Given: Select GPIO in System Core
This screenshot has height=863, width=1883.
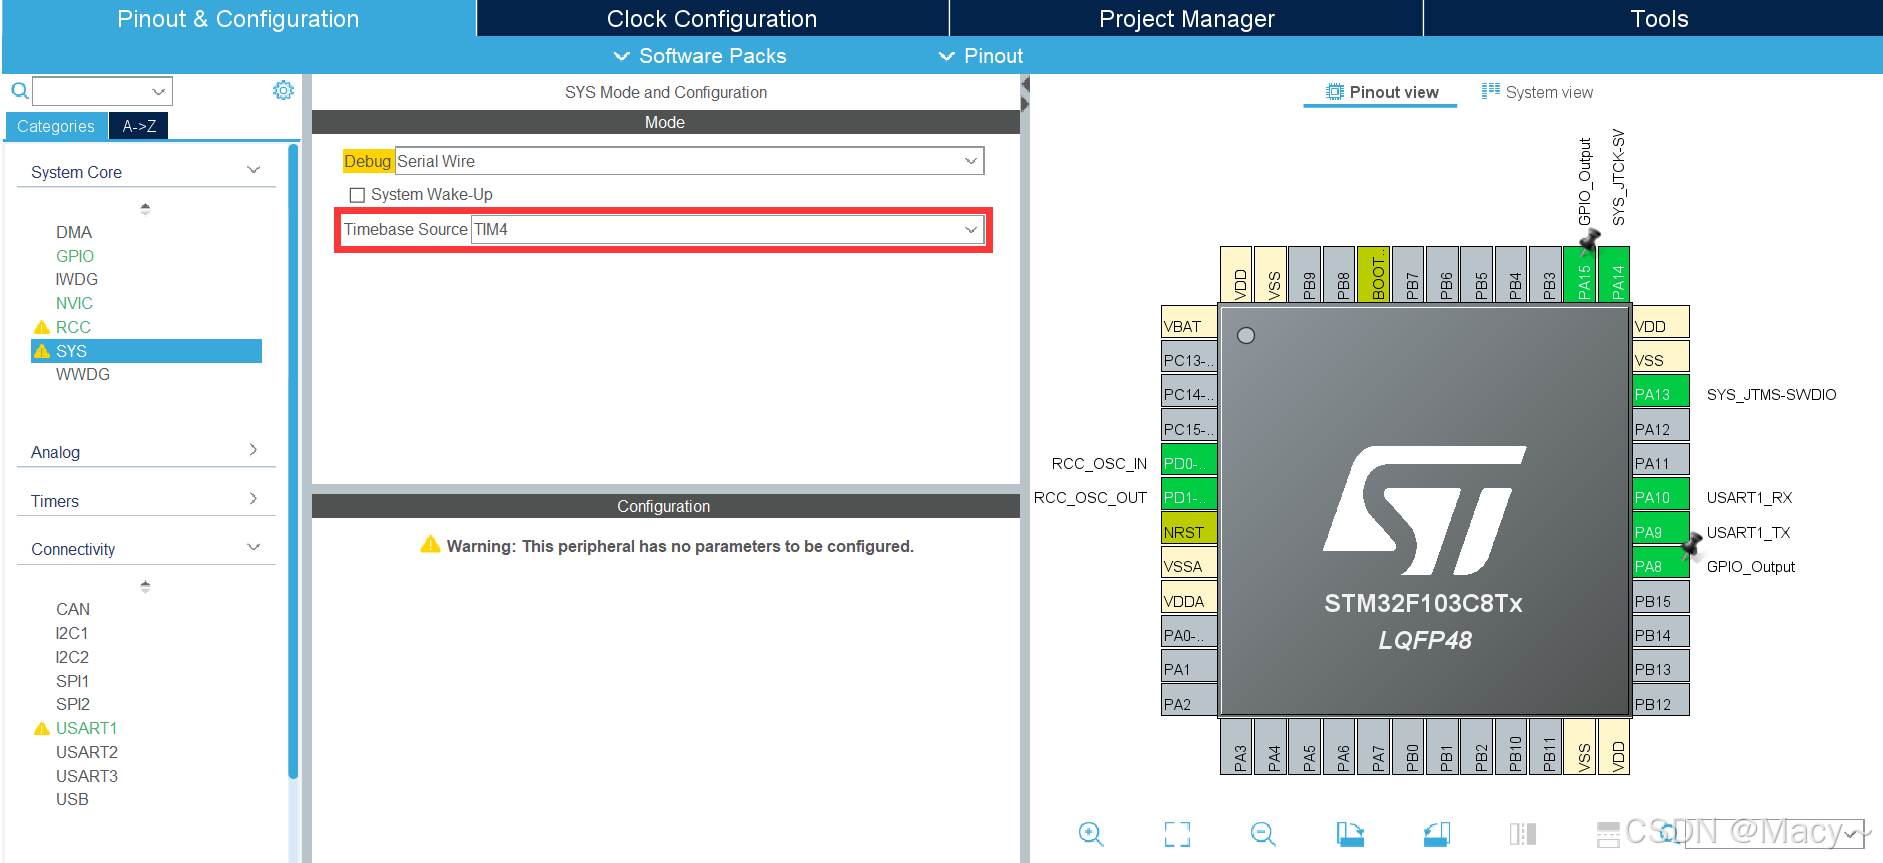Looking at the screenshot, I should [x=75, y=256].
